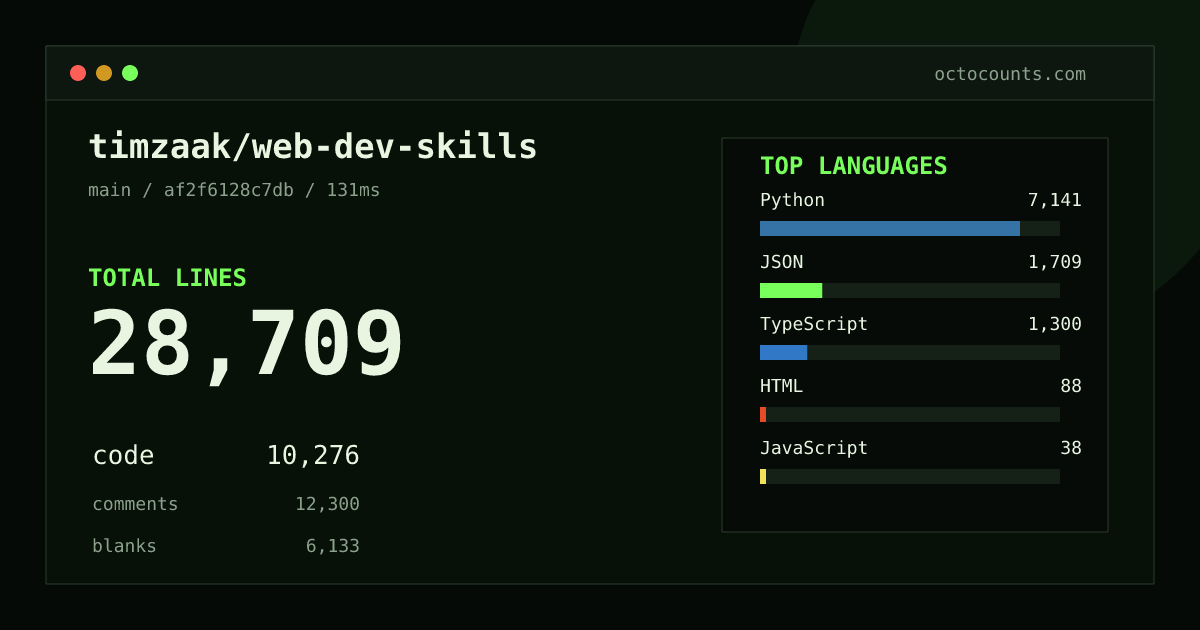
Task: Click the code row label
Action: 123,456
